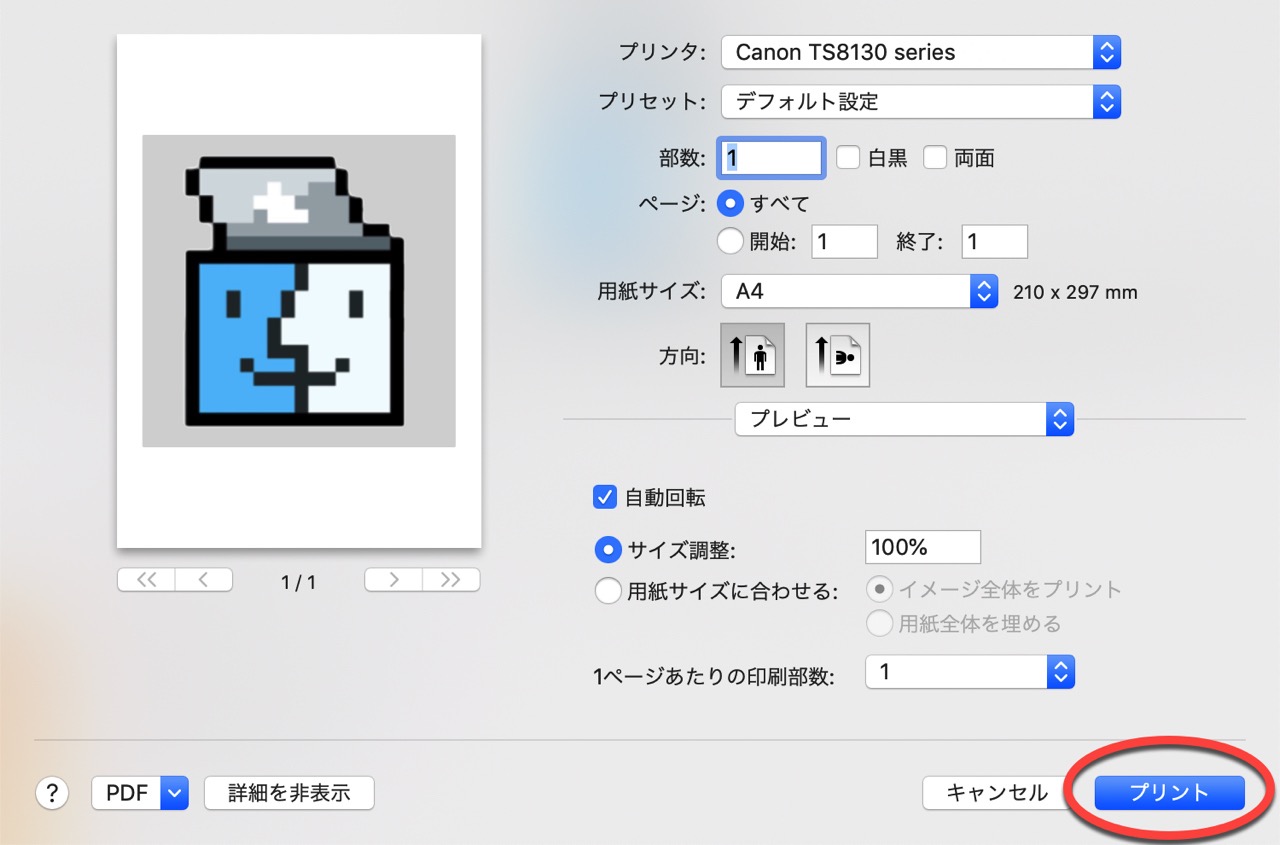Enable the 白黒 checkbox
The image size is (1280, 845).
click(x=848, y=157)
